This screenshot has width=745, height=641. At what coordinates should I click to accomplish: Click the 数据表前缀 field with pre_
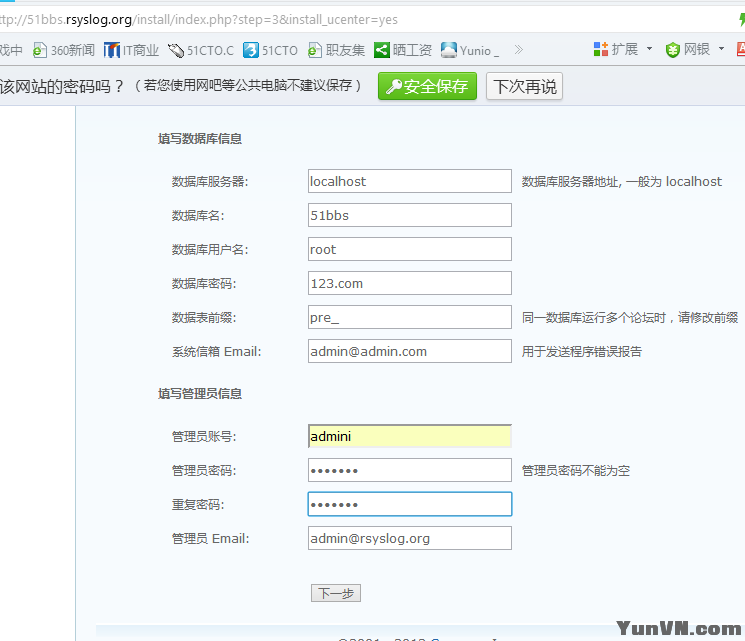pyautogui.click(x=410, y=317)
